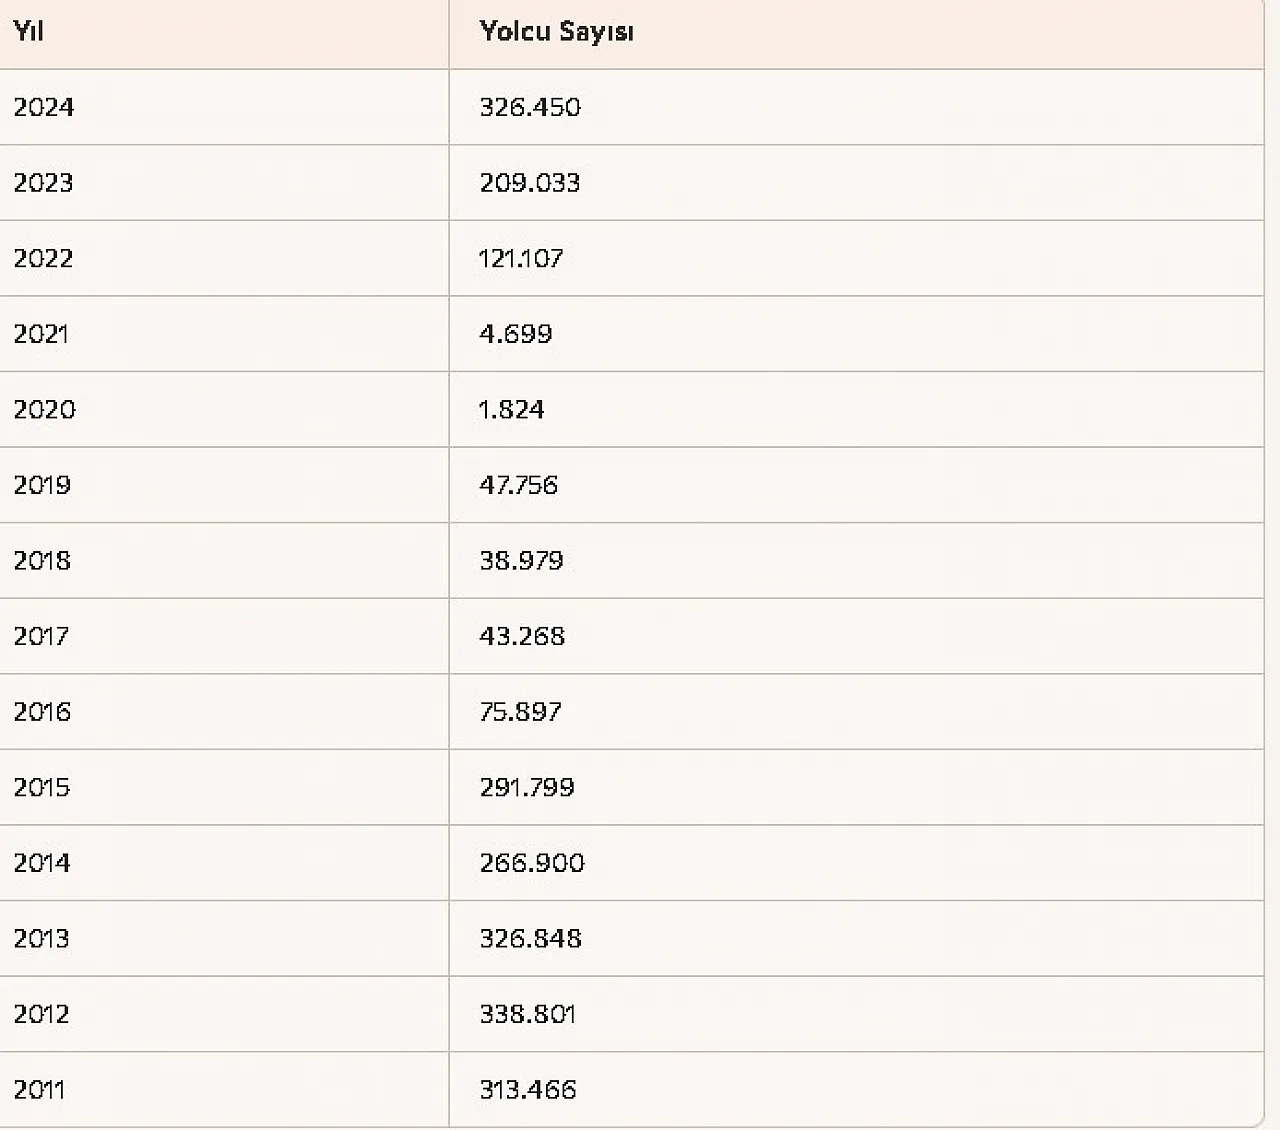1280x1130 pixels.
Task: Click passenger count 4.699
Action: (516, 334)
